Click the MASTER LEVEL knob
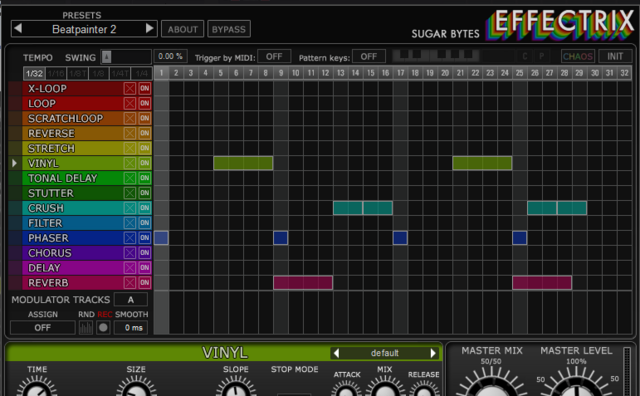The width and height of the screenshot is (640, 396). pos(576,384)
